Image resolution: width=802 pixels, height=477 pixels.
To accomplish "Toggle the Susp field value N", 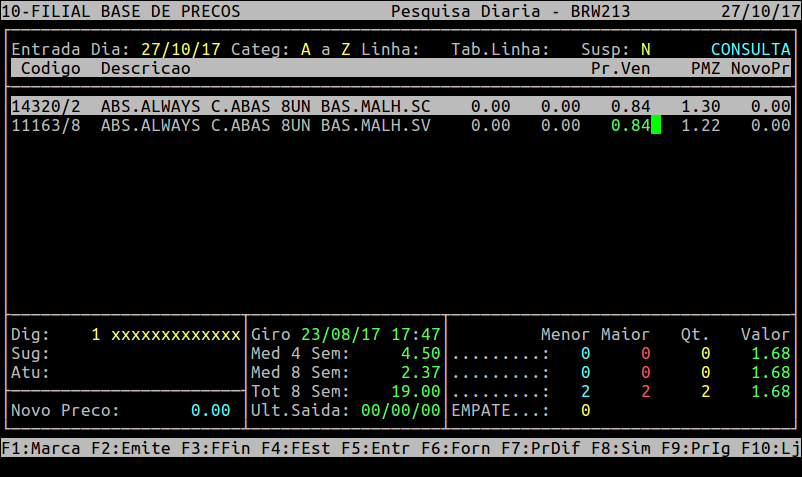I will [645, 49].
